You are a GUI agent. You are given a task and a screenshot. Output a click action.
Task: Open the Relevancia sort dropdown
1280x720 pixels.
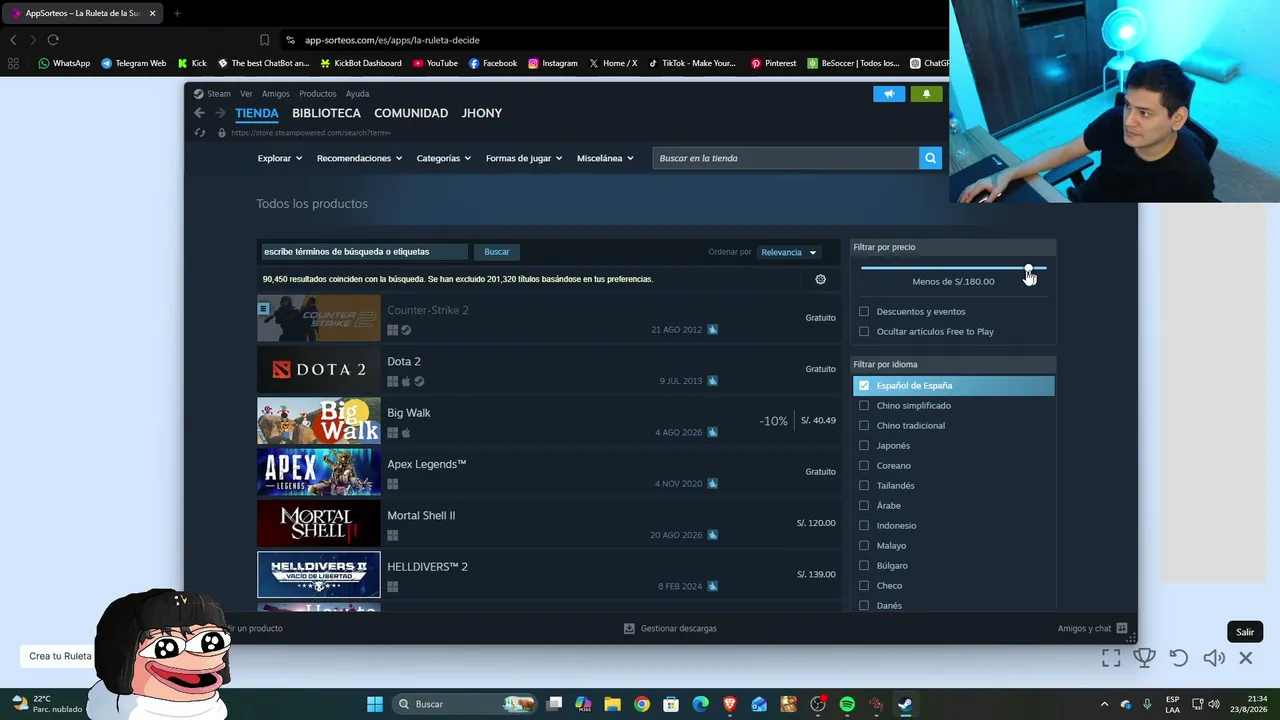(x=789, y=252)
